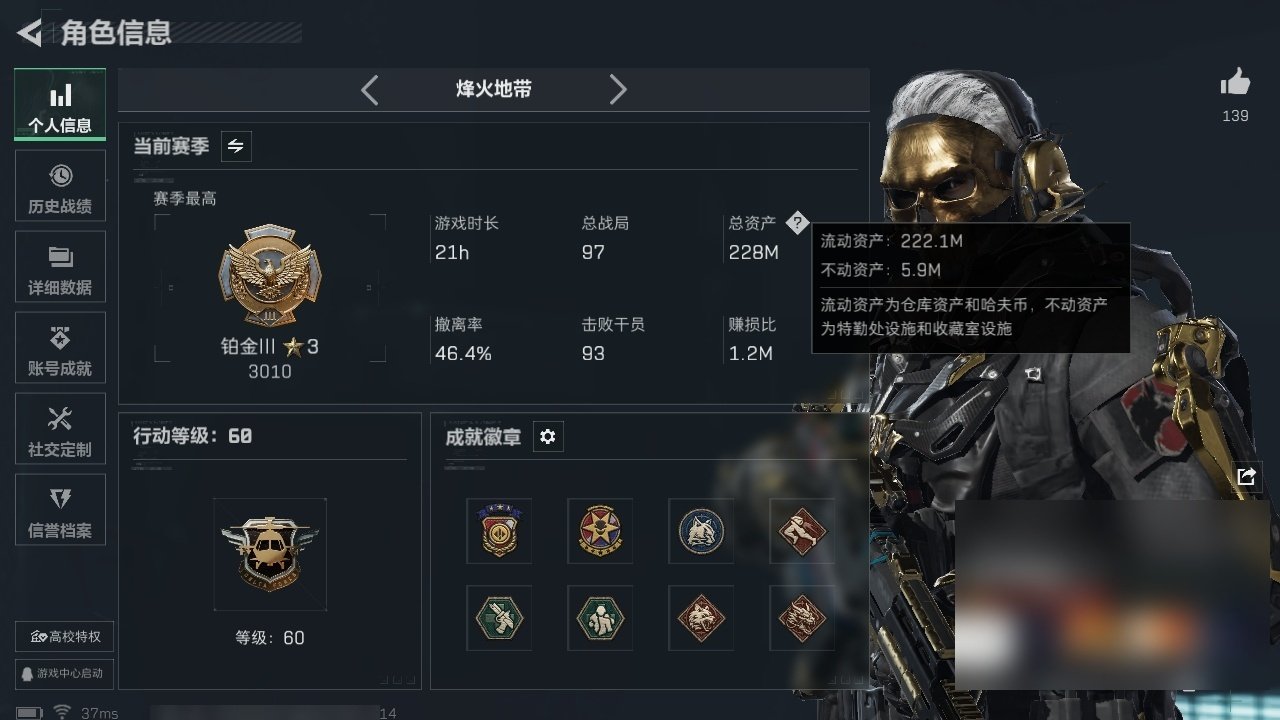Select the red dragon achievement badge
The width and height of the screenshot is (1280, 720).
tap(802, 618)
